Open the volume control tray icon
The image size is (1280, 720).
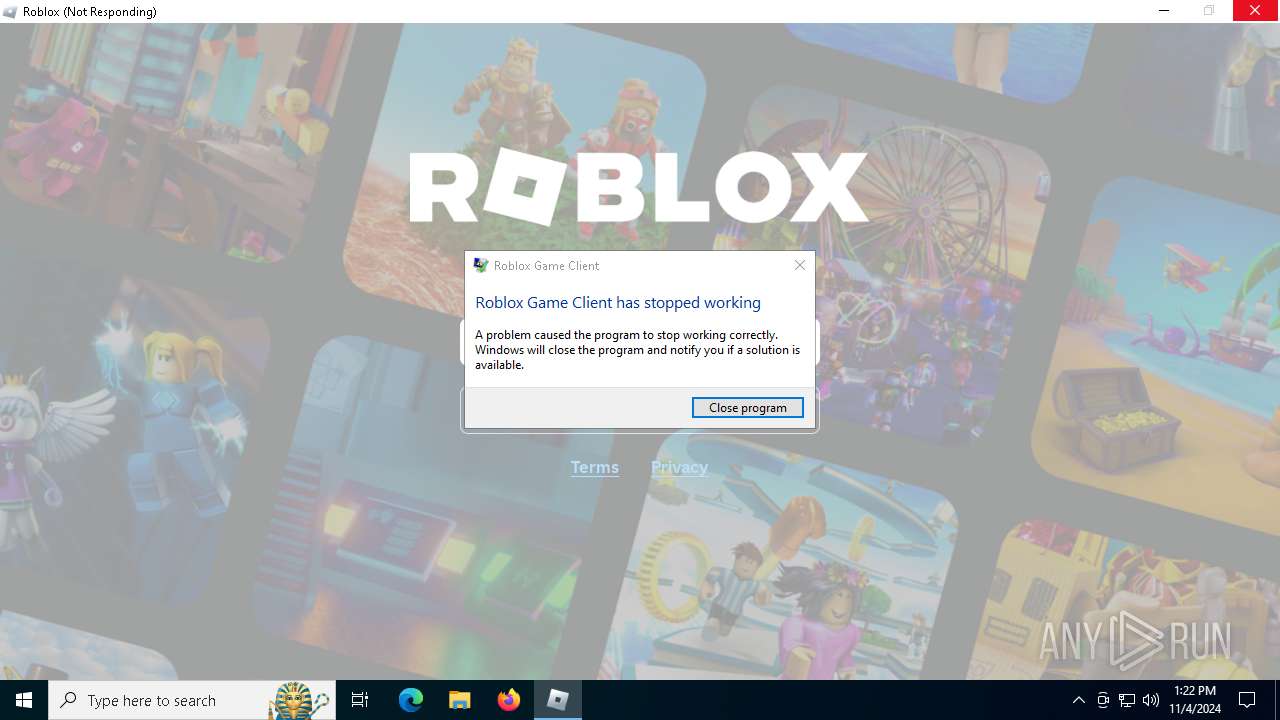pyautogui.click(x=1151, y=700)
